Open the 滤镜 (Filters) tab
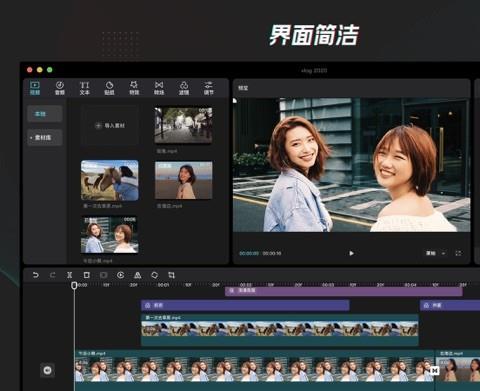Image resolution: width=480 pixels, height=391 pixels. click(x=184, y=88)
